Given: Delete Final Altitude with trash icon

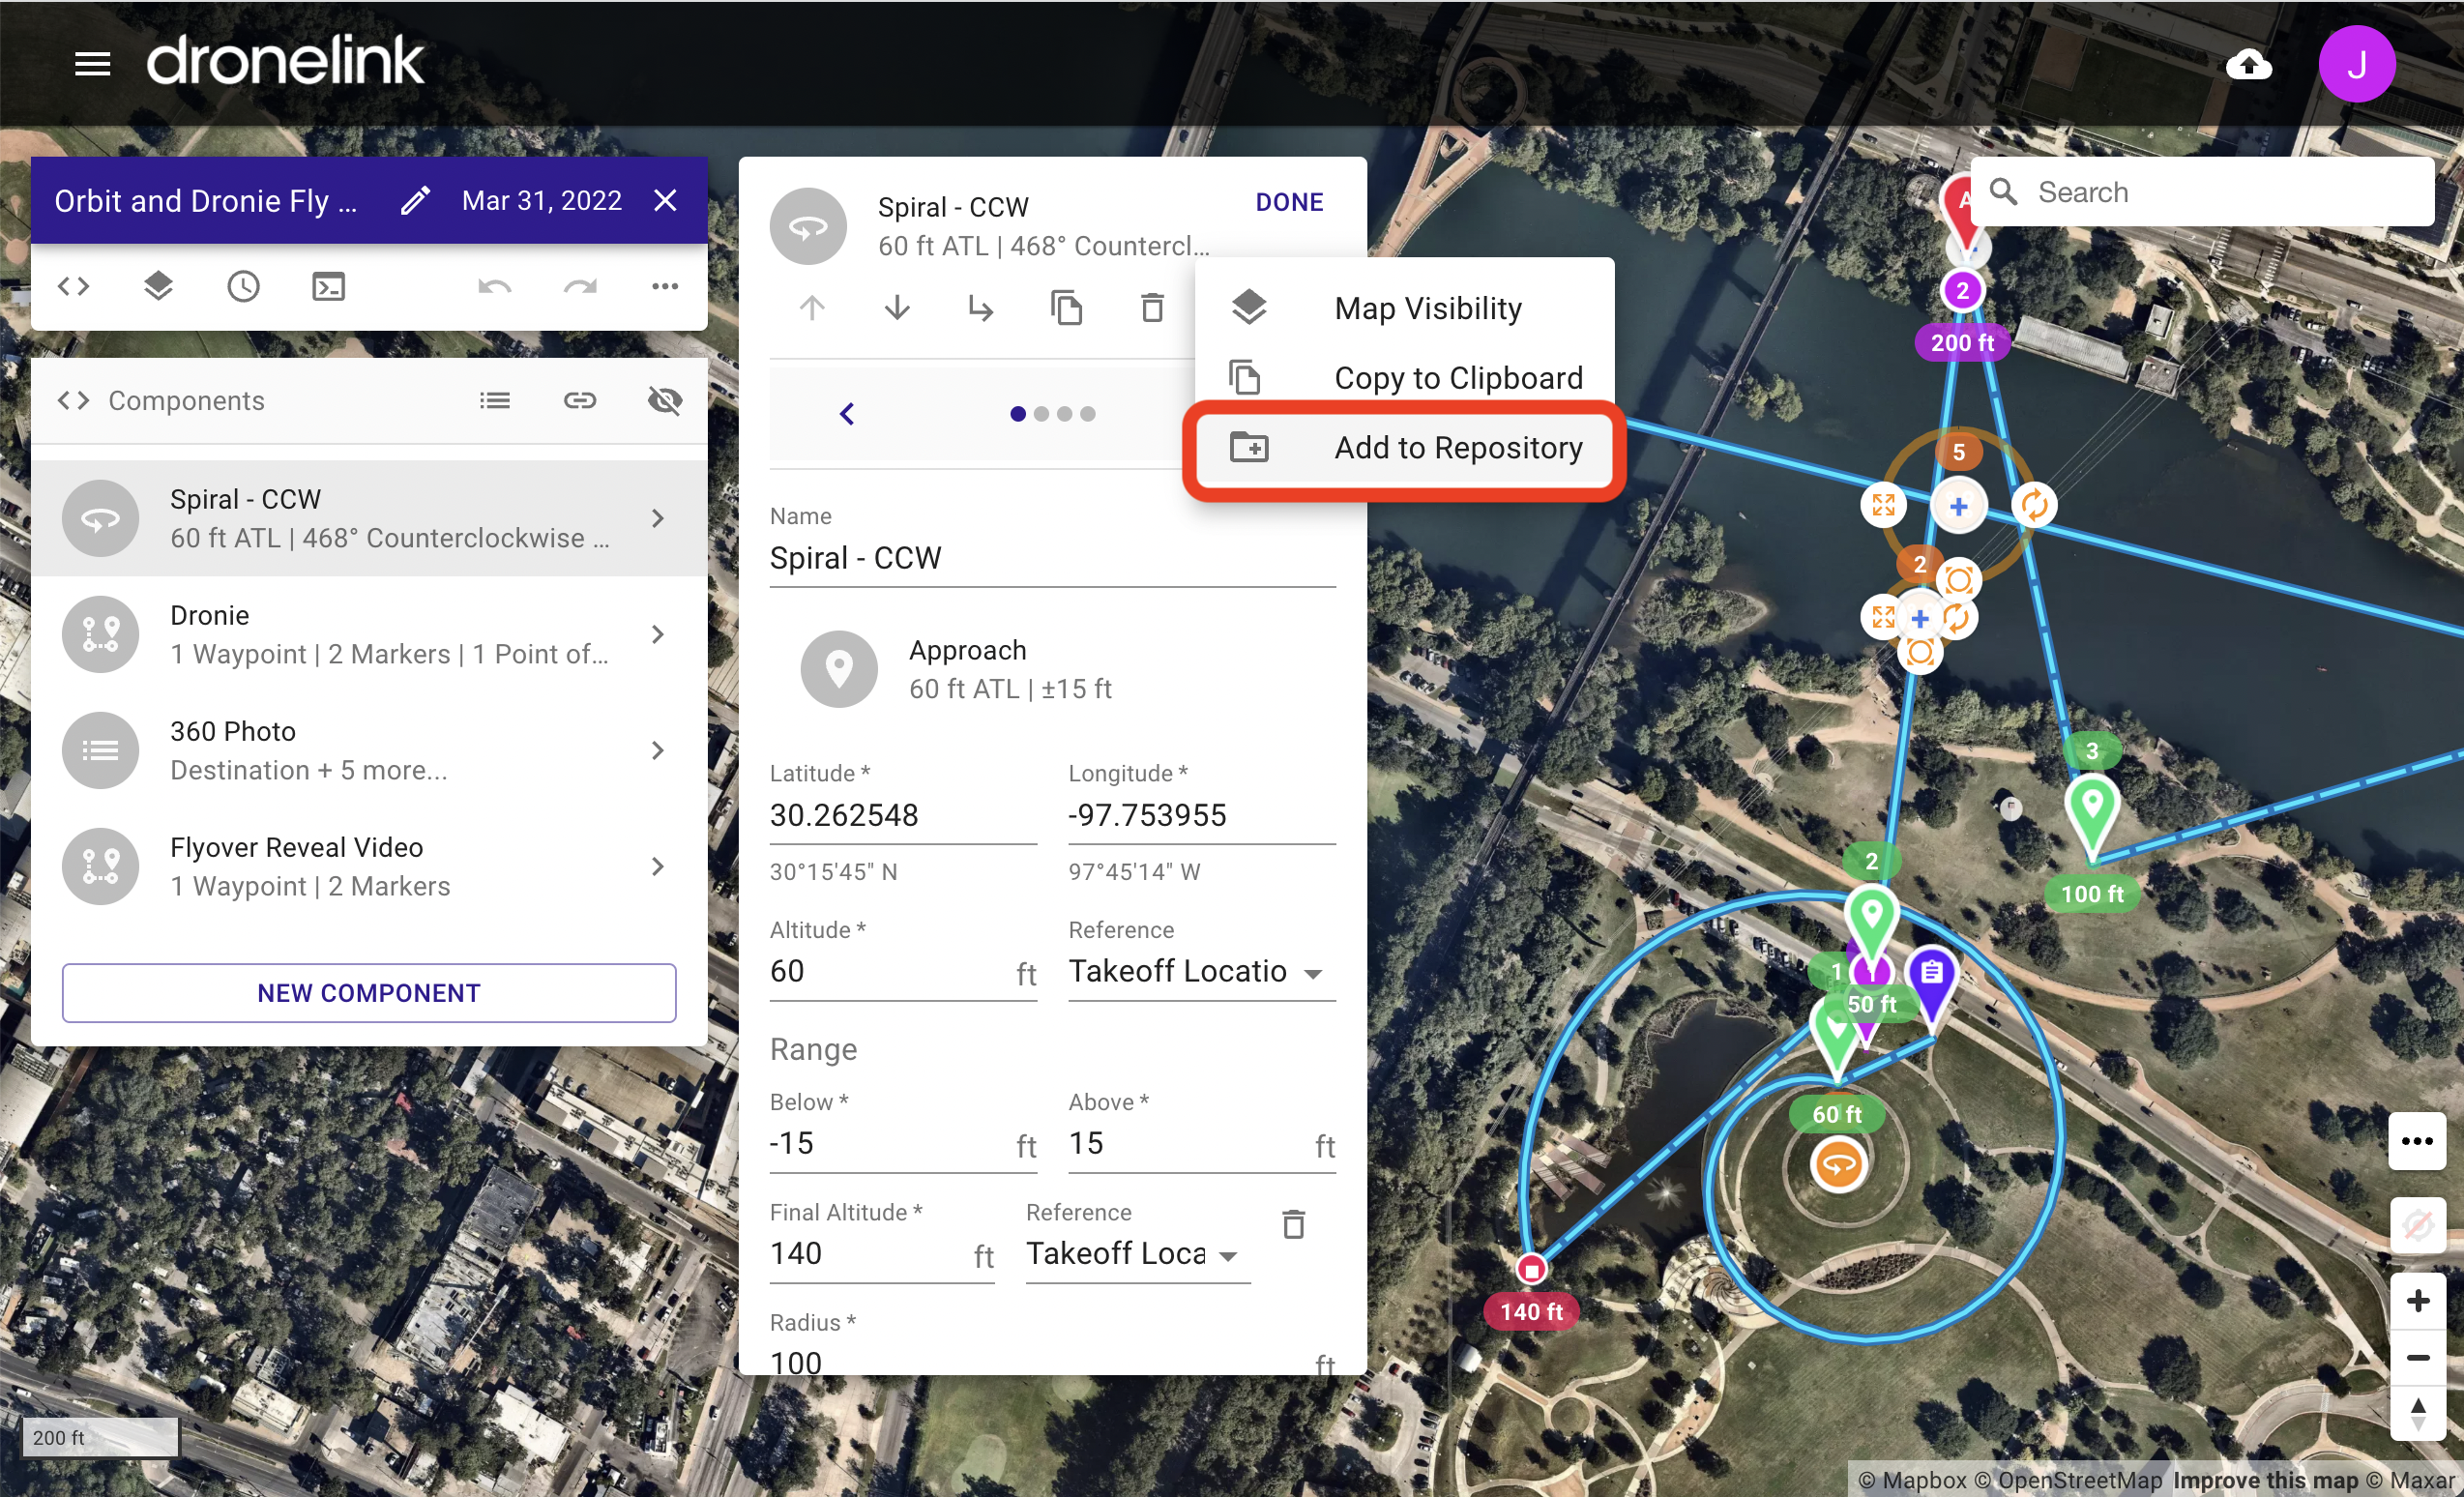Looking at the screenshot, I should (1294, 1224).
